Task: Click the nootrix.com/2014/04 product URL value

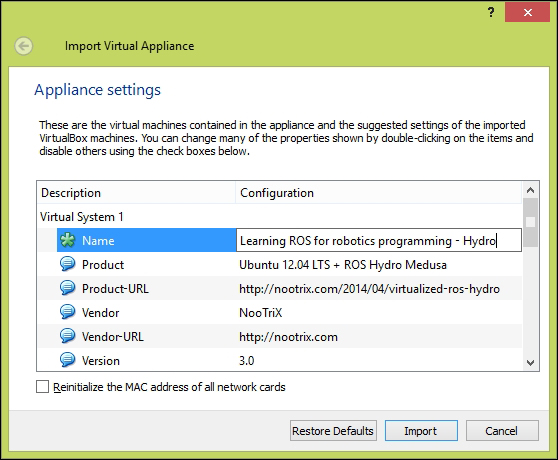Action: tap(369, 289)
